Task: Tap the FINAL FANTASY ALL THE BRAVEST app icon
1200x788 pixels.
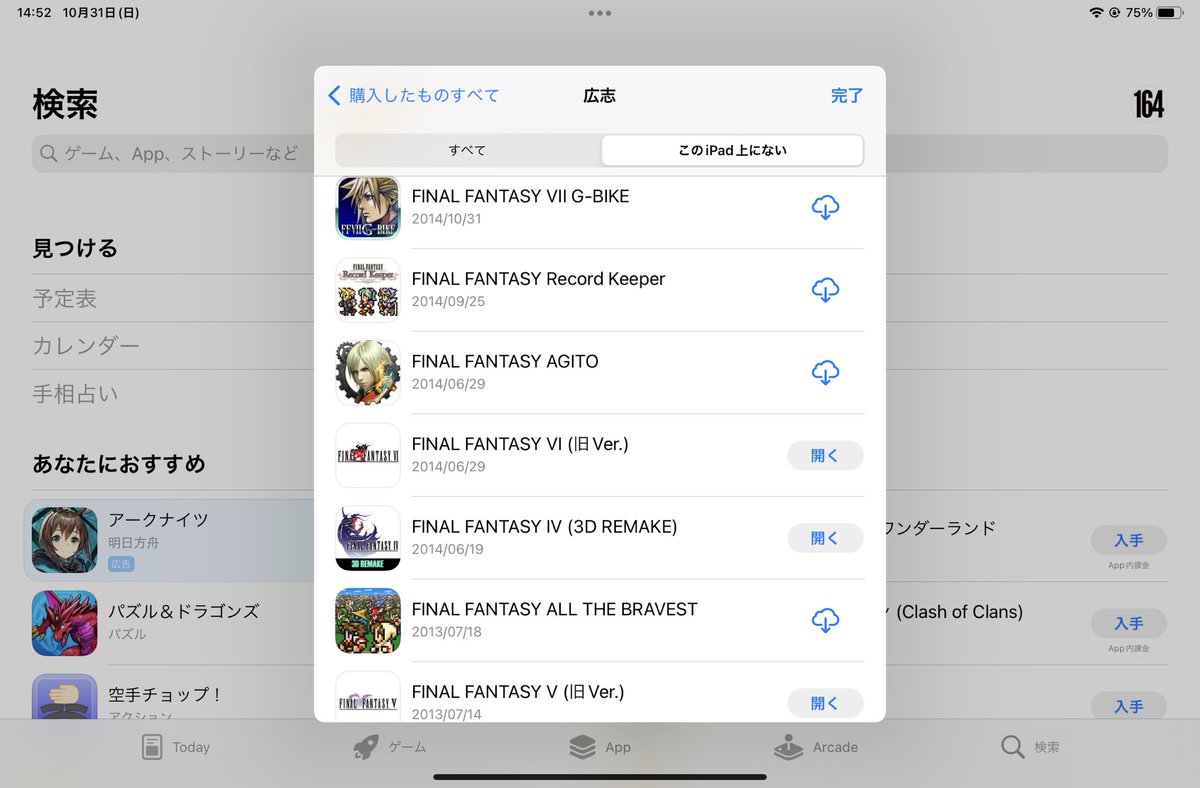Action: [x=368, y=621]
